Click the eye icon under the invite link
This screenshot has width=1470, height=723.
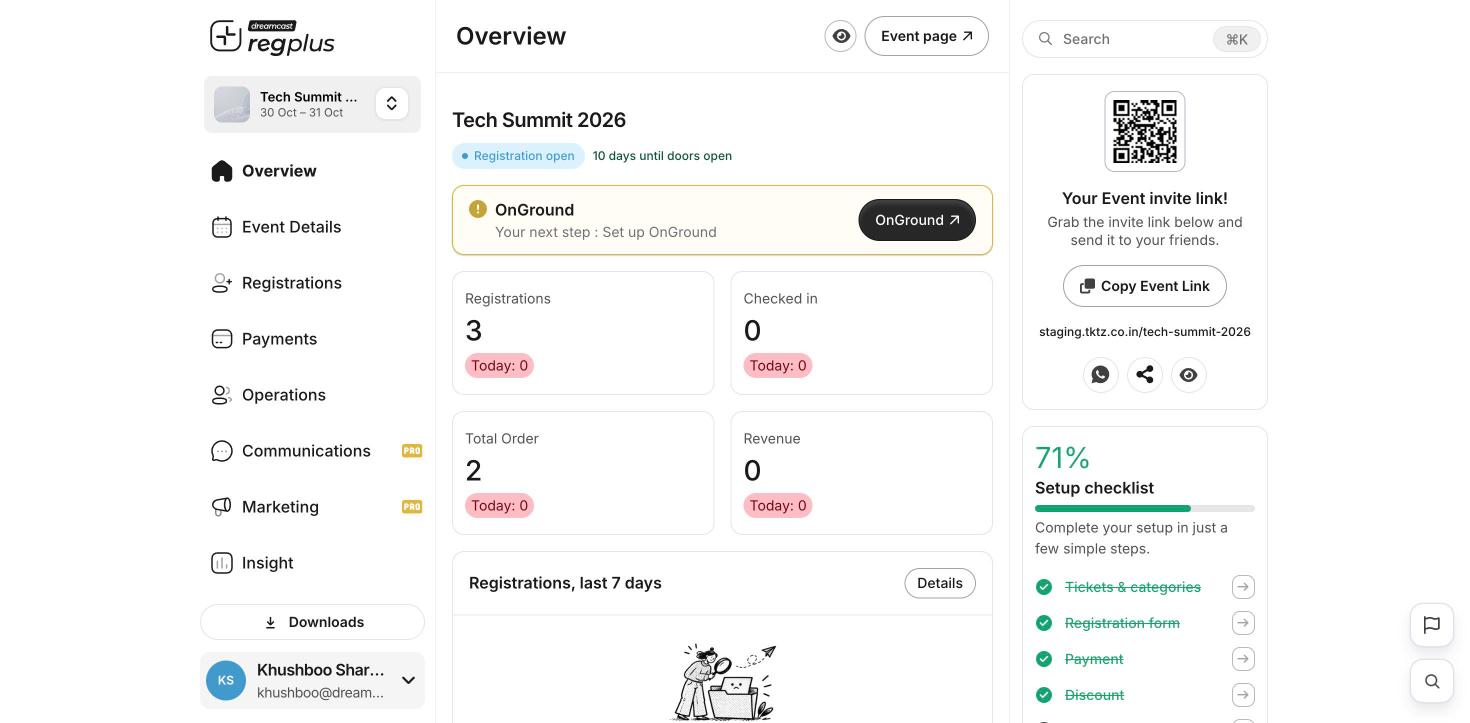pos(1189,375)
